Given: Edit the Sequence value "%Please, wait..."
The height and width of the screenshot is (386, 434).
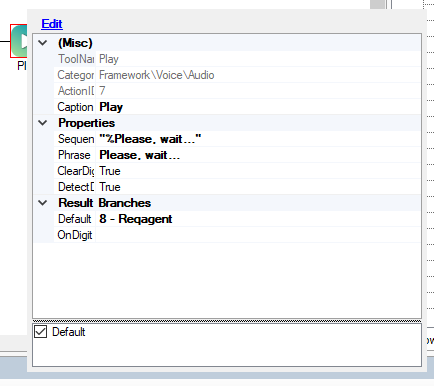Looking at the screenshot, I should (258, 139).
